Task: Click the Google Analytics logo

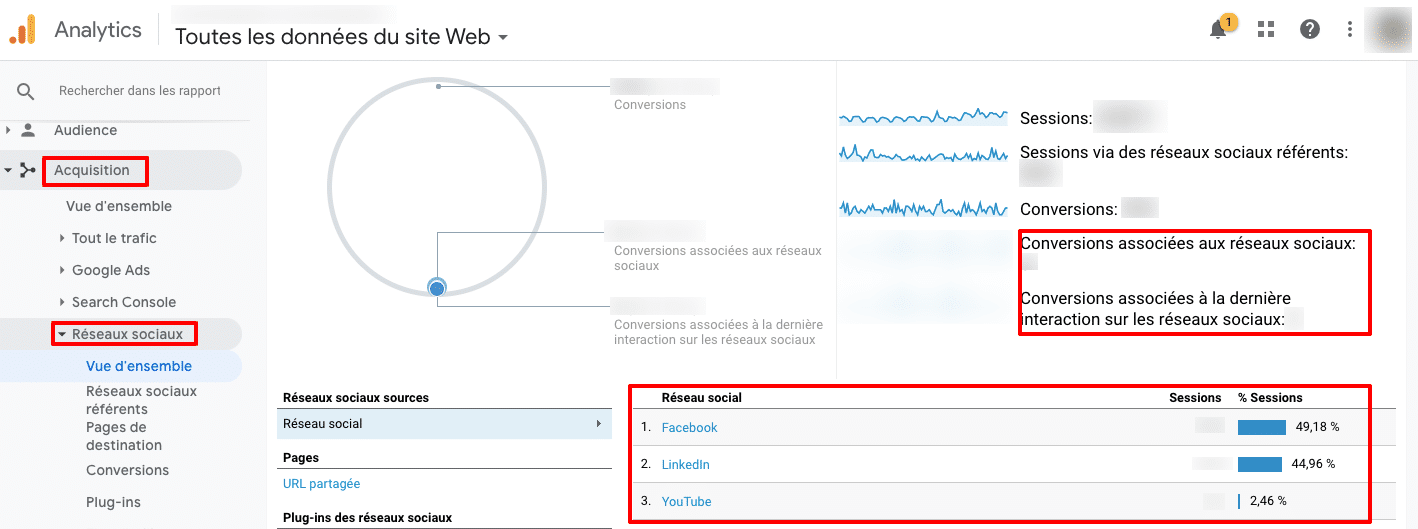Action: [x=23, y=30]
